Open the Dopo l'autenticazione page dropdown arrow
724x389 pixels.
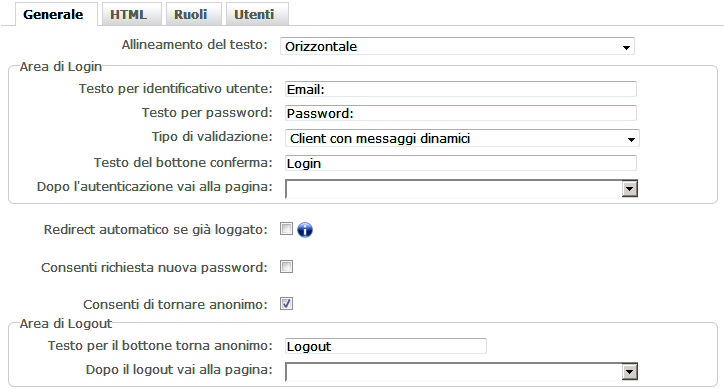[629, 188]
